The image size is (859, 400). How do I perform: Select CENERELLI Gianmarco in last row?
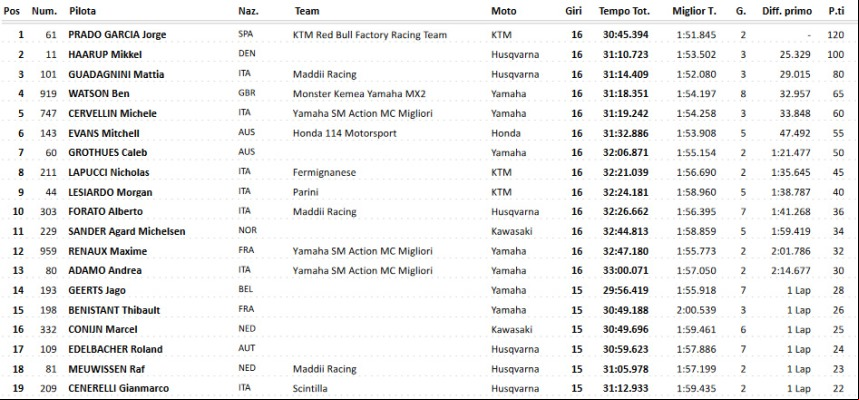pyautogui.click(x=118, y=388)
